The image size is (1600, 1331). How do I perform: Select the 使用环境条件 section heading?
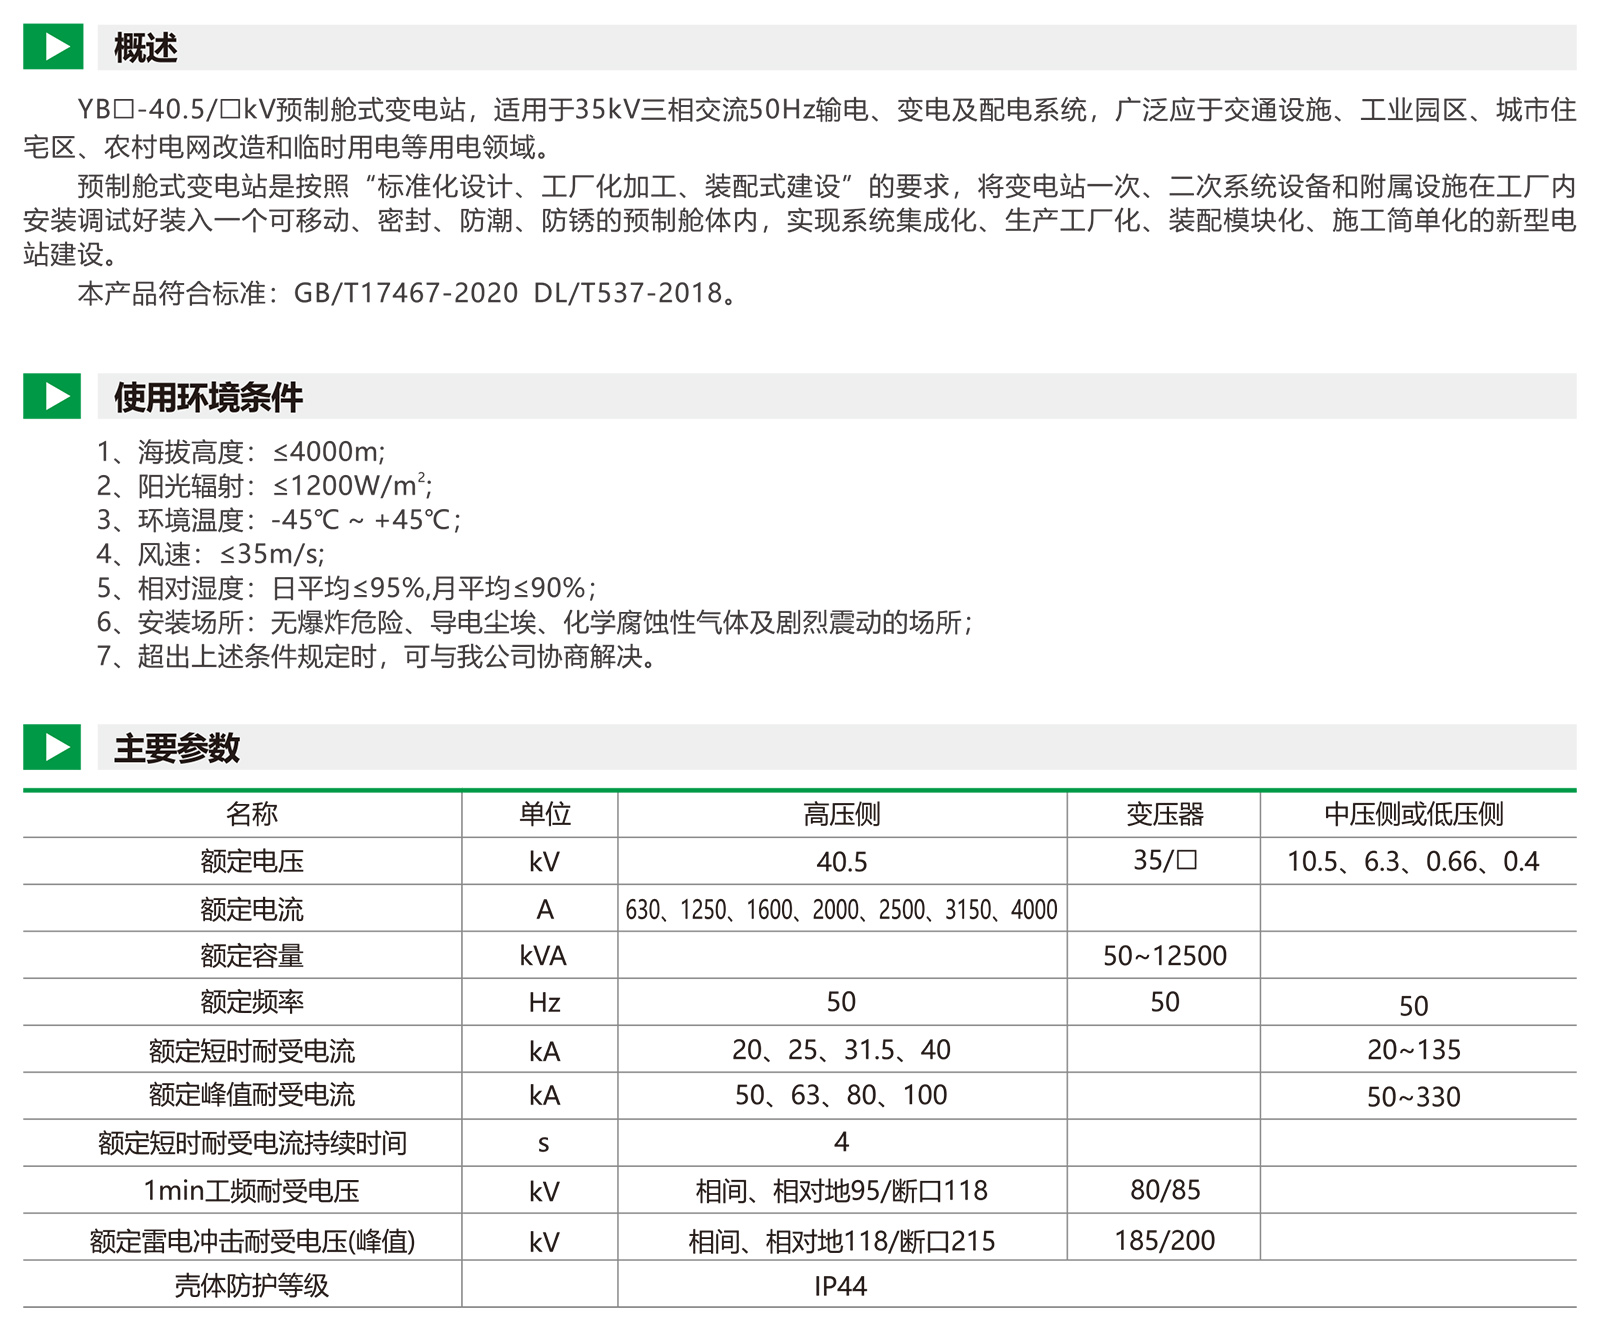tap(208, 397)
